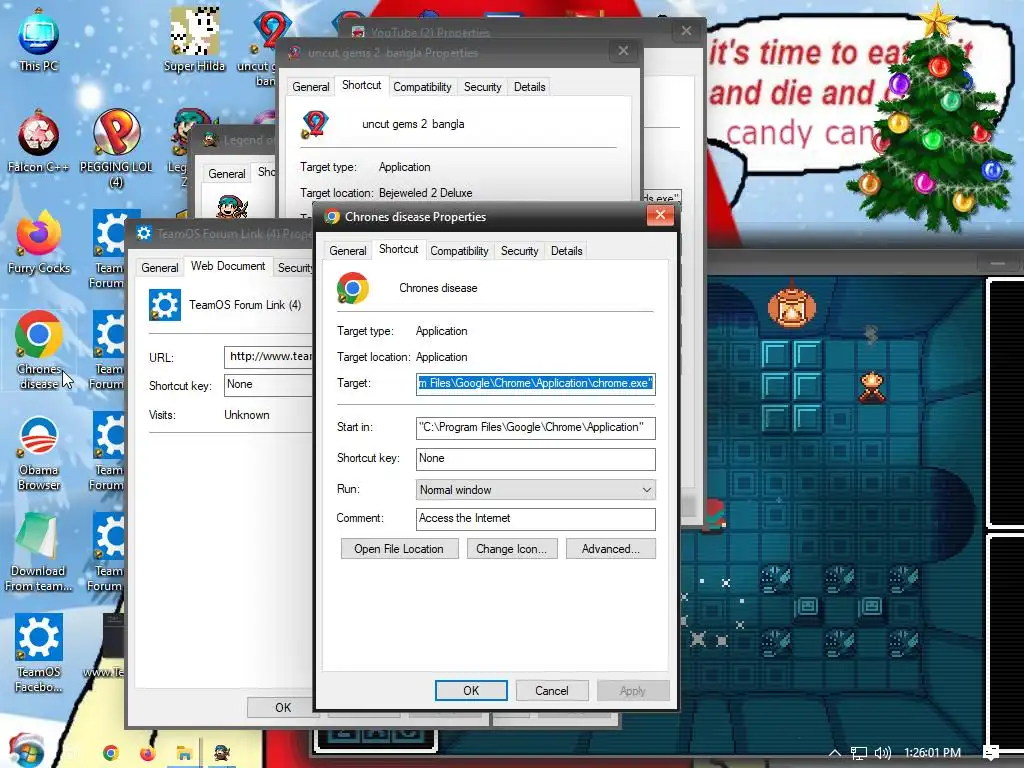Image resolution: width=1024 pixels, height=768 pixels.
Task: Select the Super Hilda desktop icon
Action: pyautogui.click(x=194, y=40)
